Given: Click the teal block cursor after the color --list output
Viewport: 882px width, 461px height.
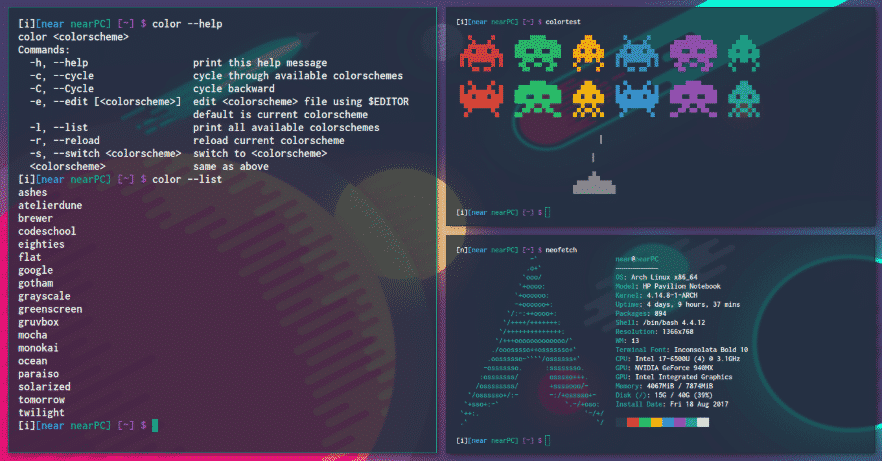Looking at the screenshot, I should point(155,426).
